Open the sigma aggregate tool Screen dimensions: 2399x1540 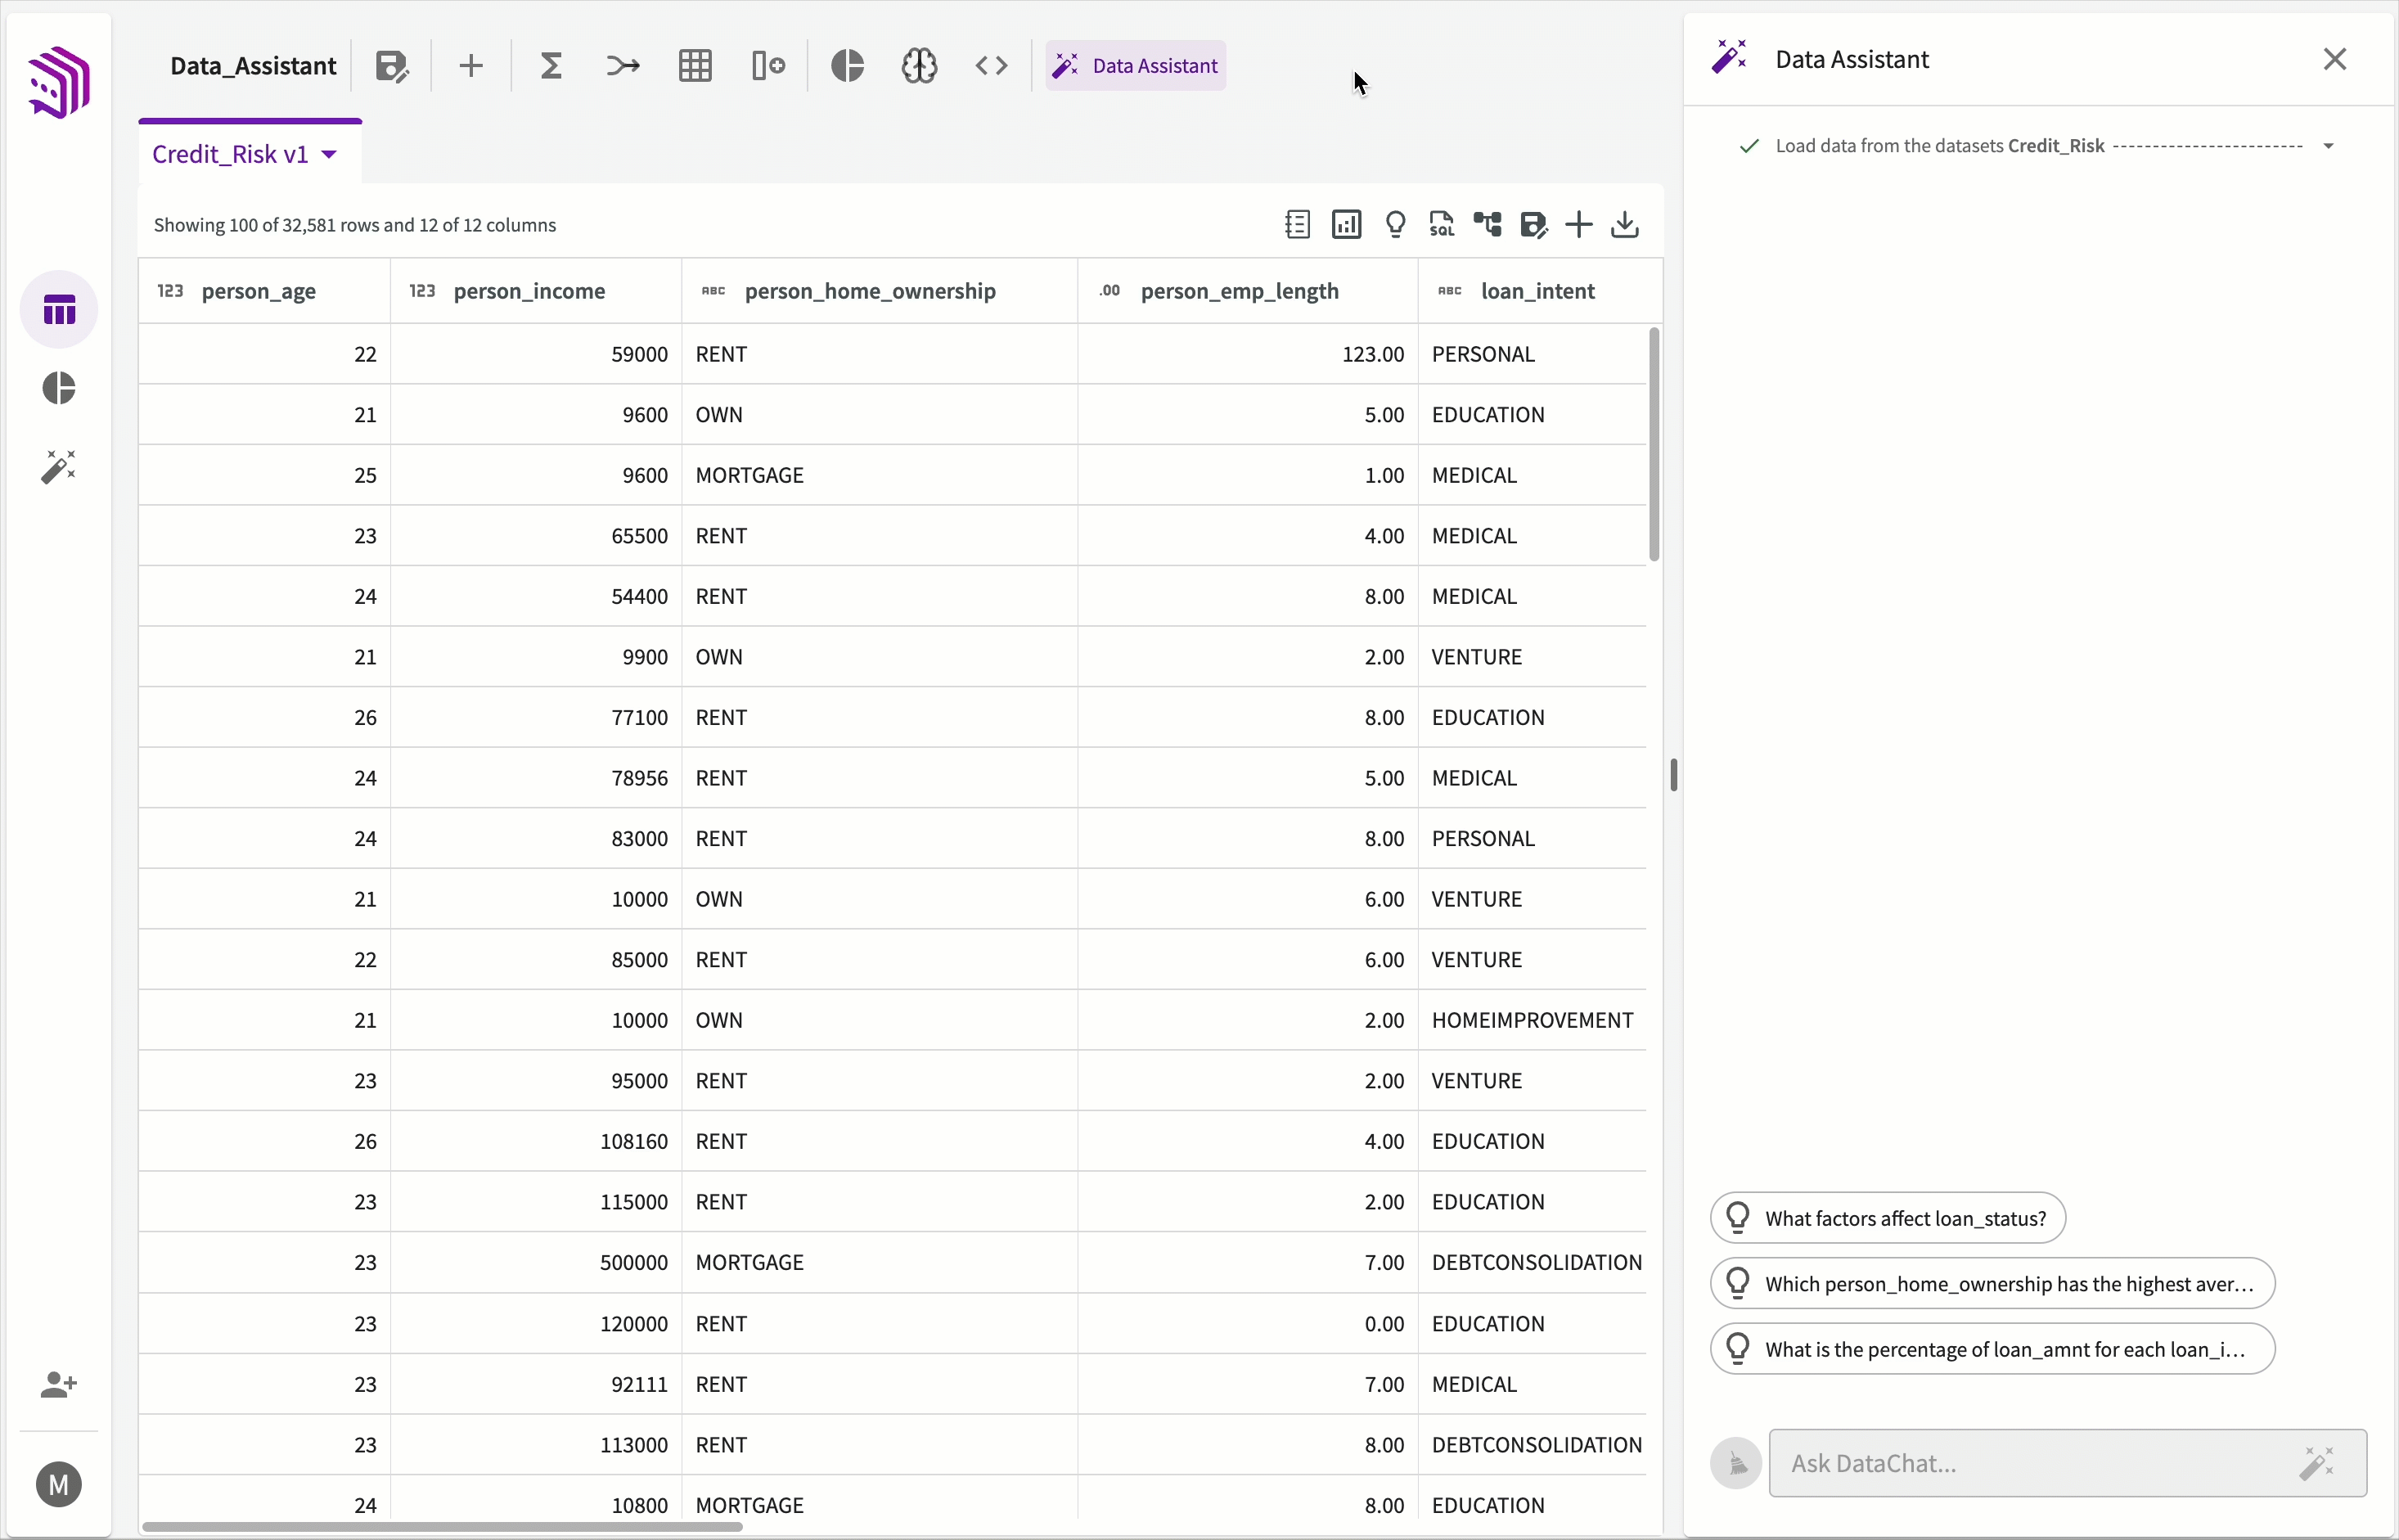click(551, 66)
